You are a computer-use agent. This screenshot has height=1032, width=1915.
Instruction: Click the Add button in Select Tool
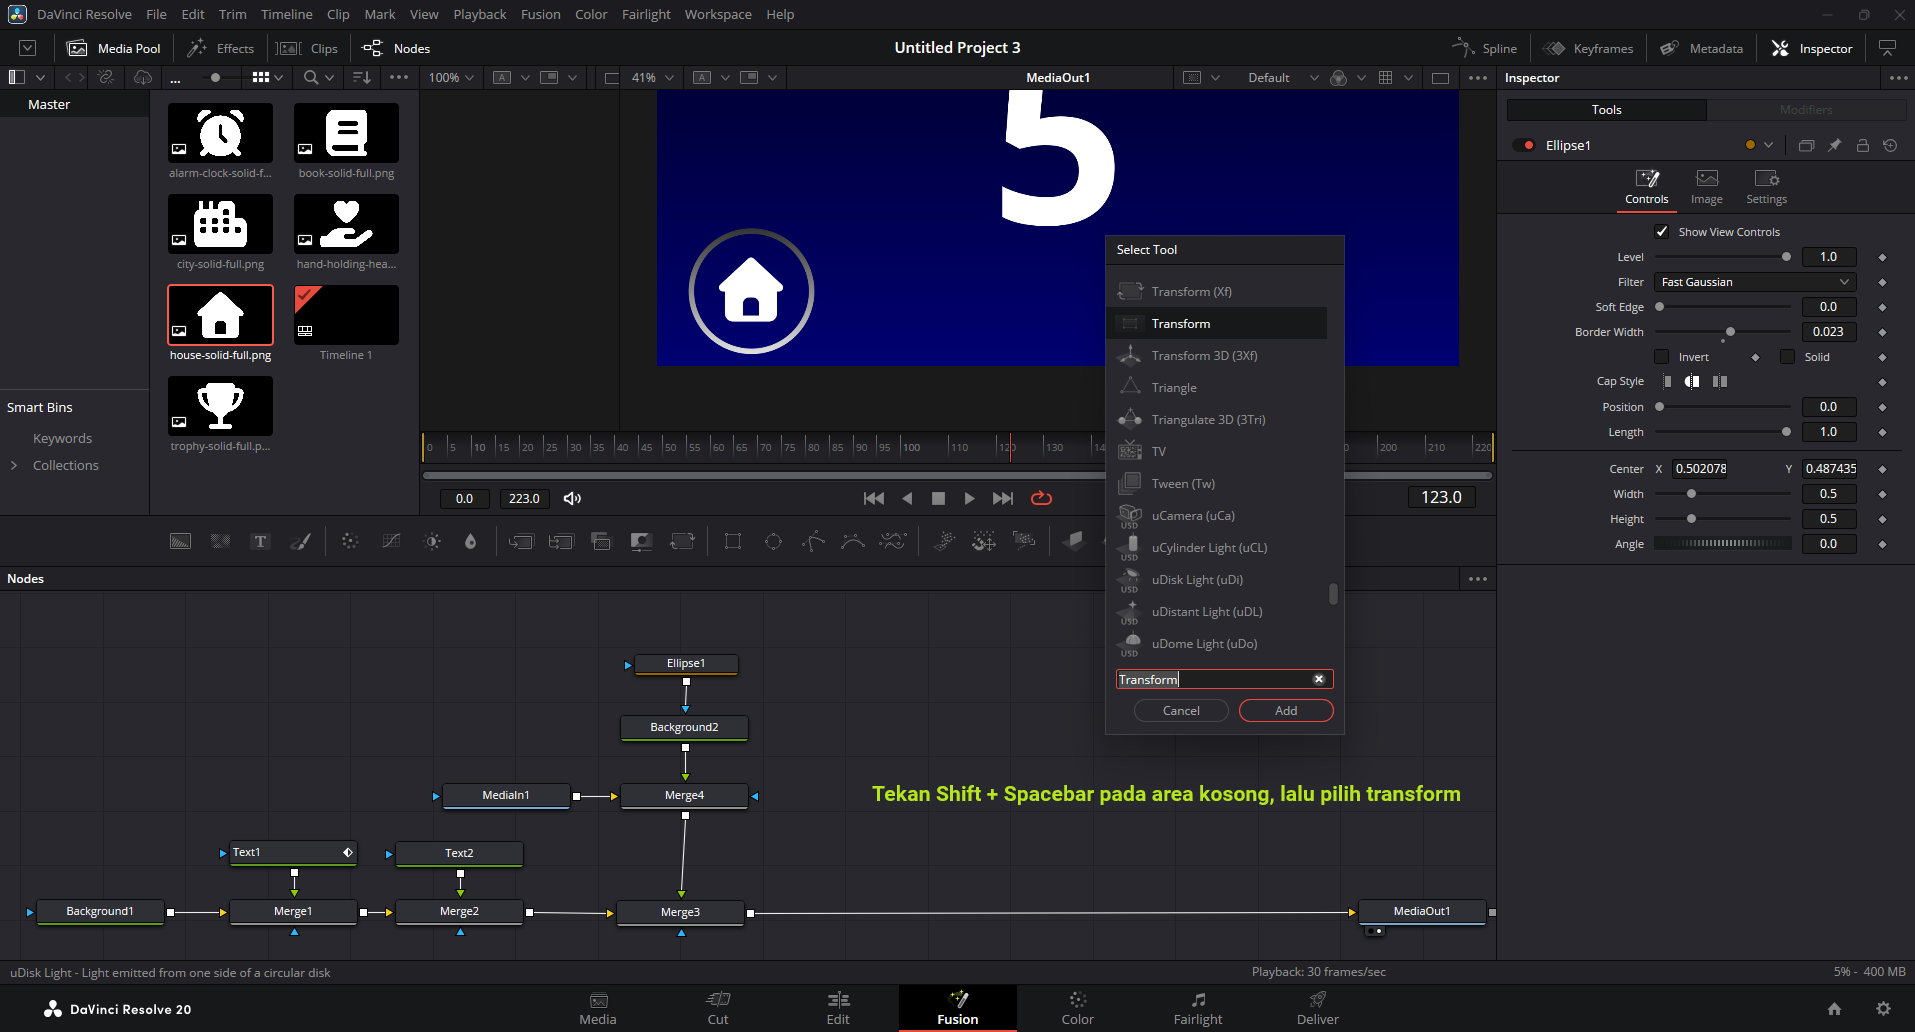click(1285, 710)
